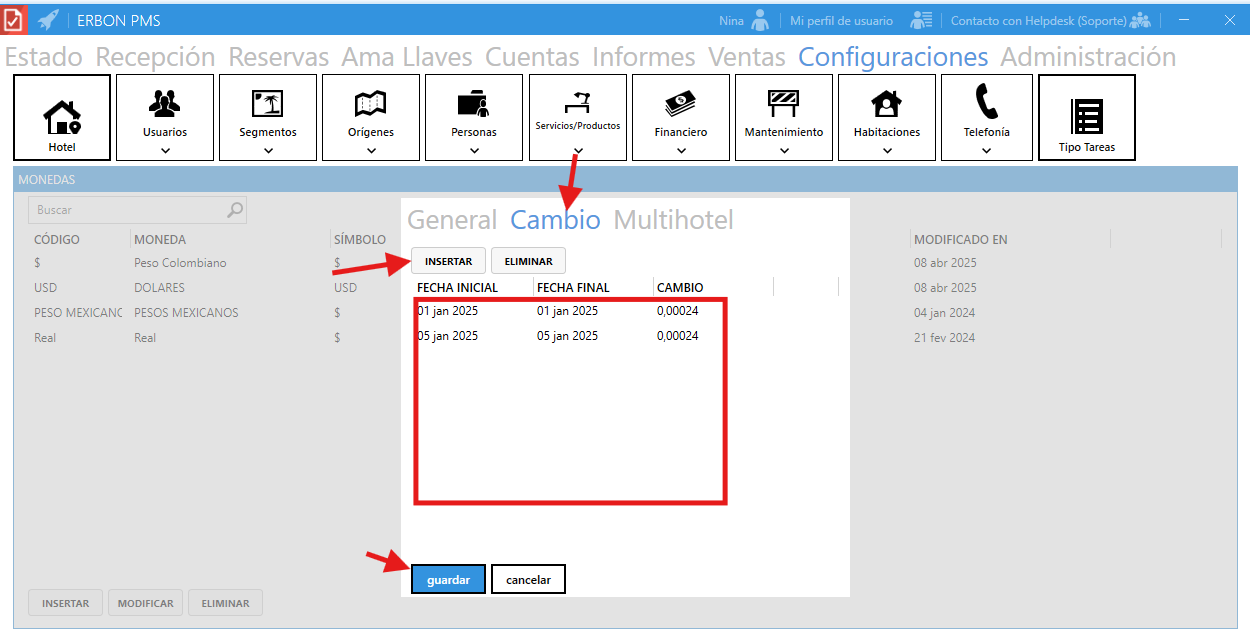Click the rocket icon in title bar
Screen dimensions: 1250x634
coord(47,20)
